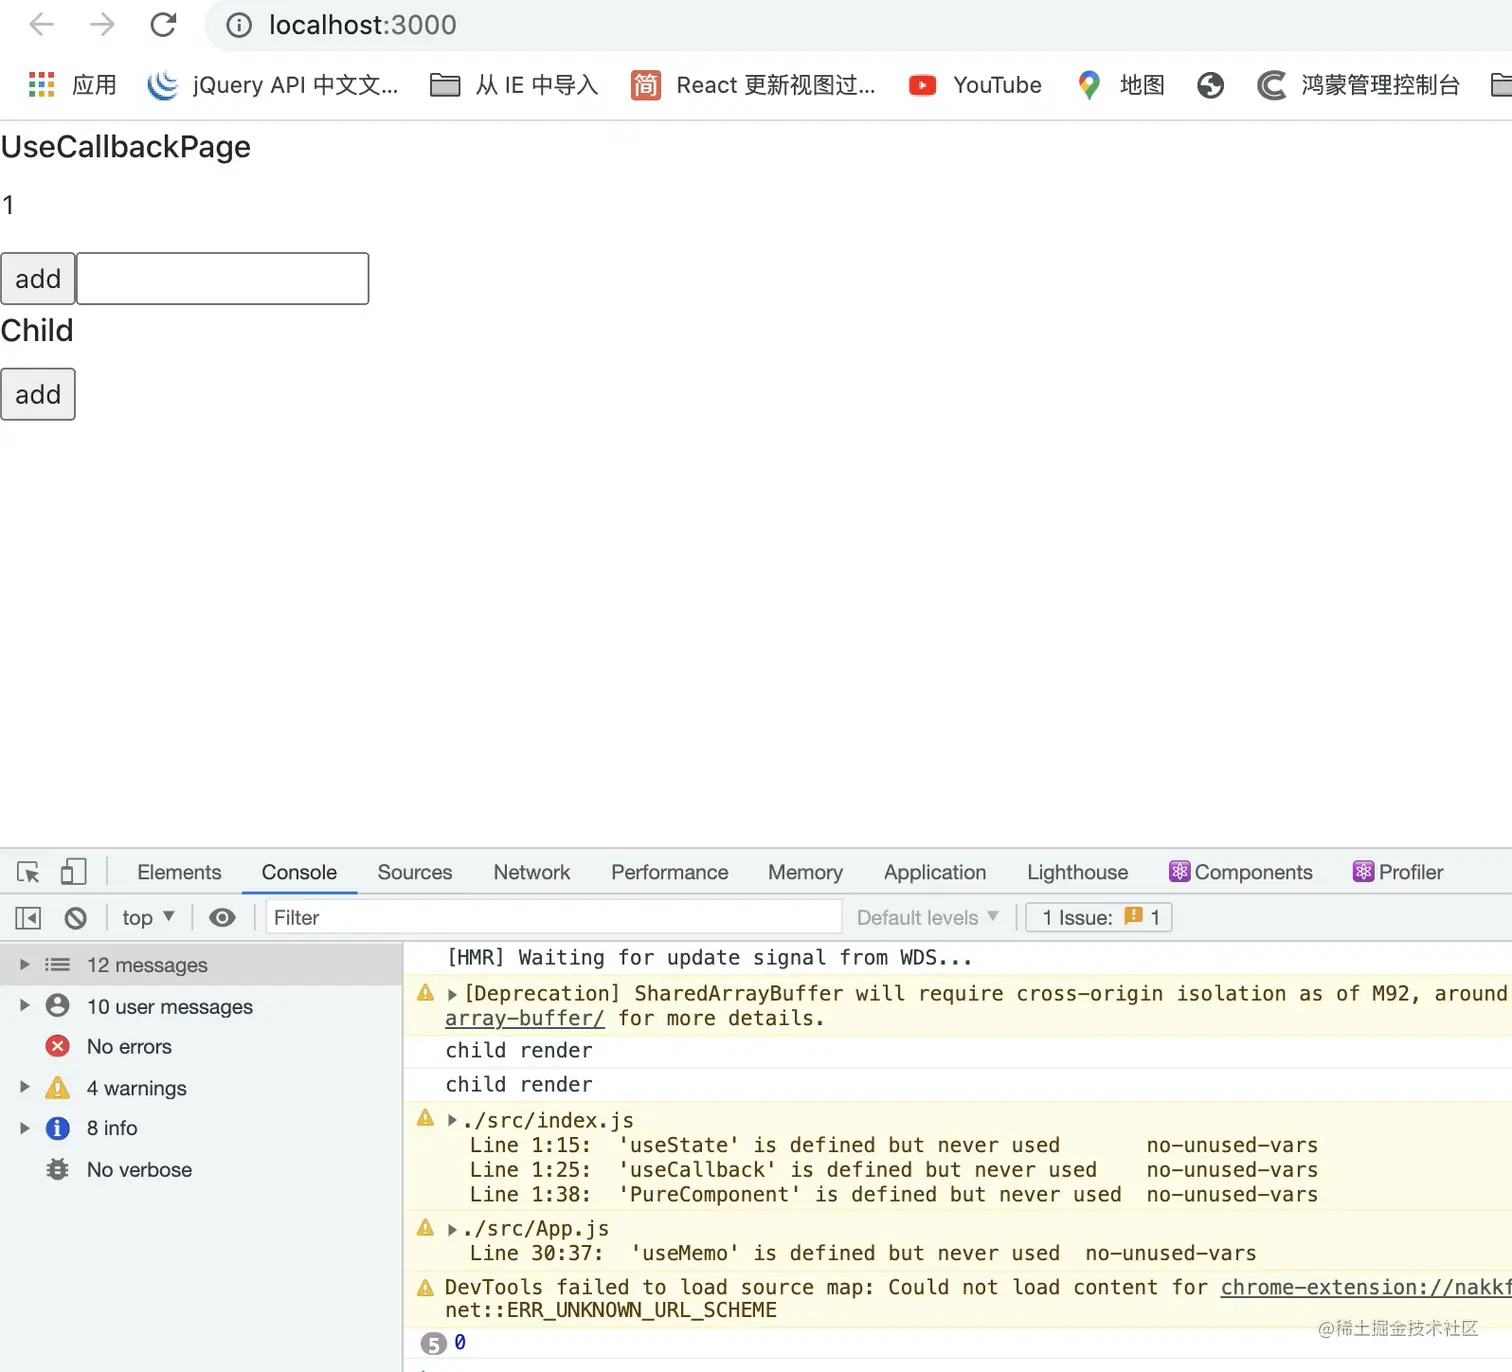
Task: Click the Child heading text
Action: point(37,331)
